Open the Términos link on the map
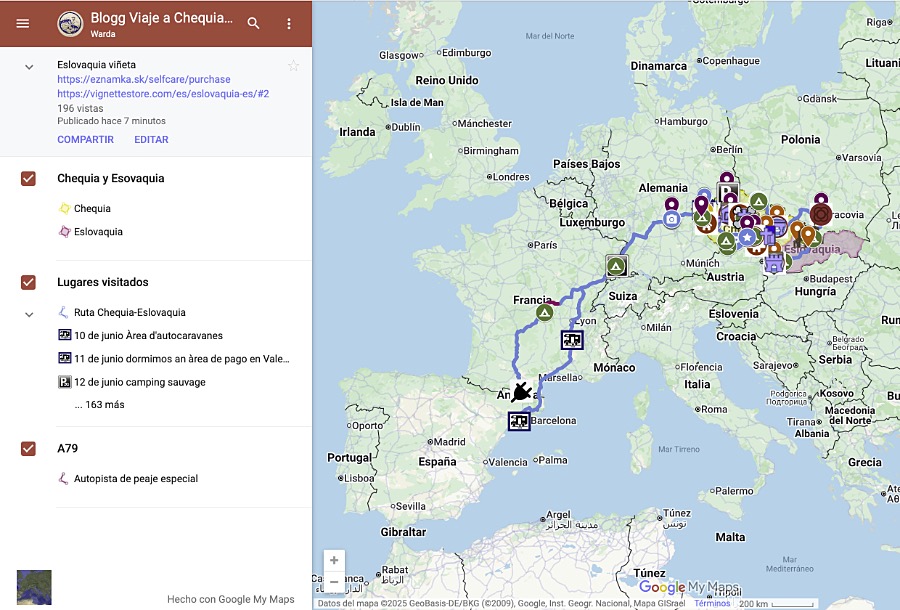 point(712,604)
